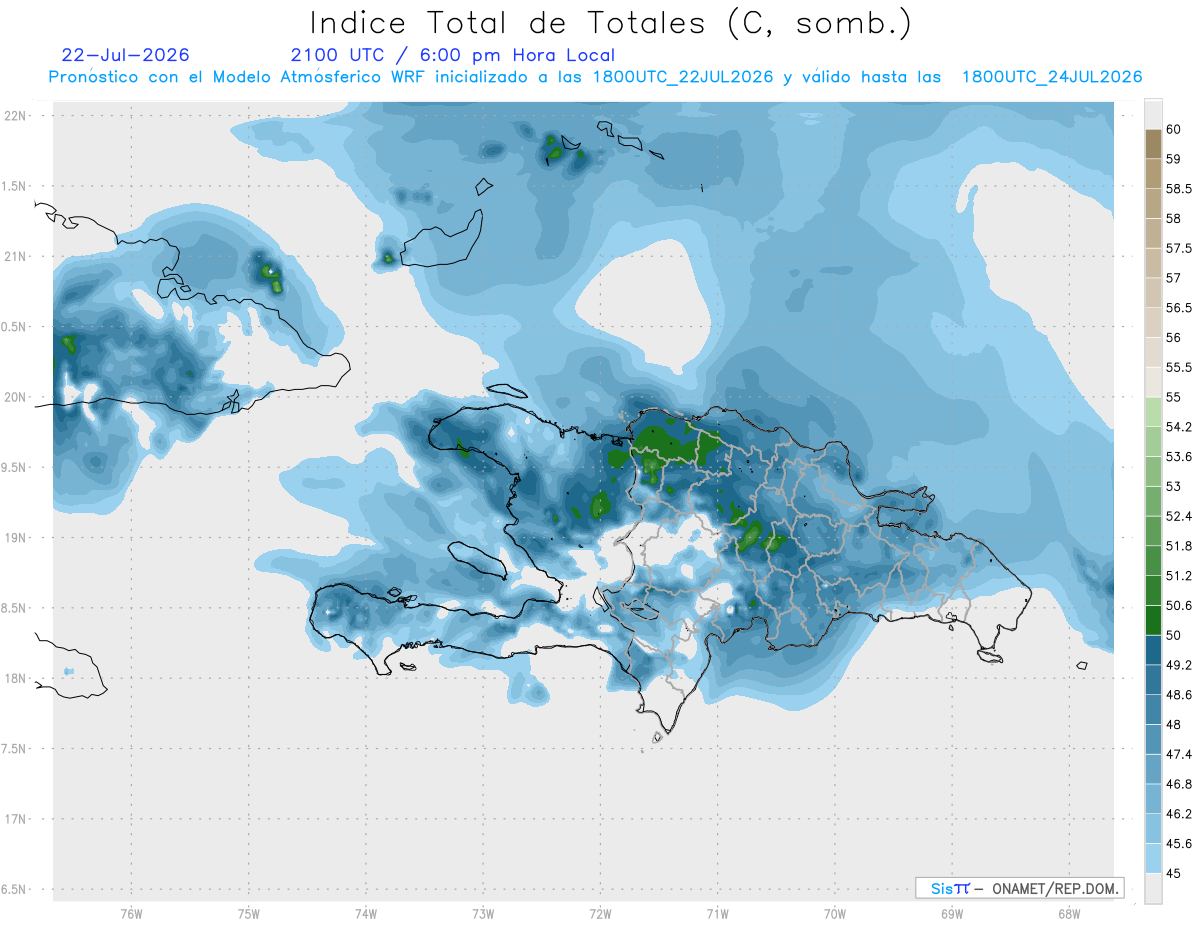Click the '76W' longitude label
This screenshot has height=927, width=1200.
[x=131, y=913]
